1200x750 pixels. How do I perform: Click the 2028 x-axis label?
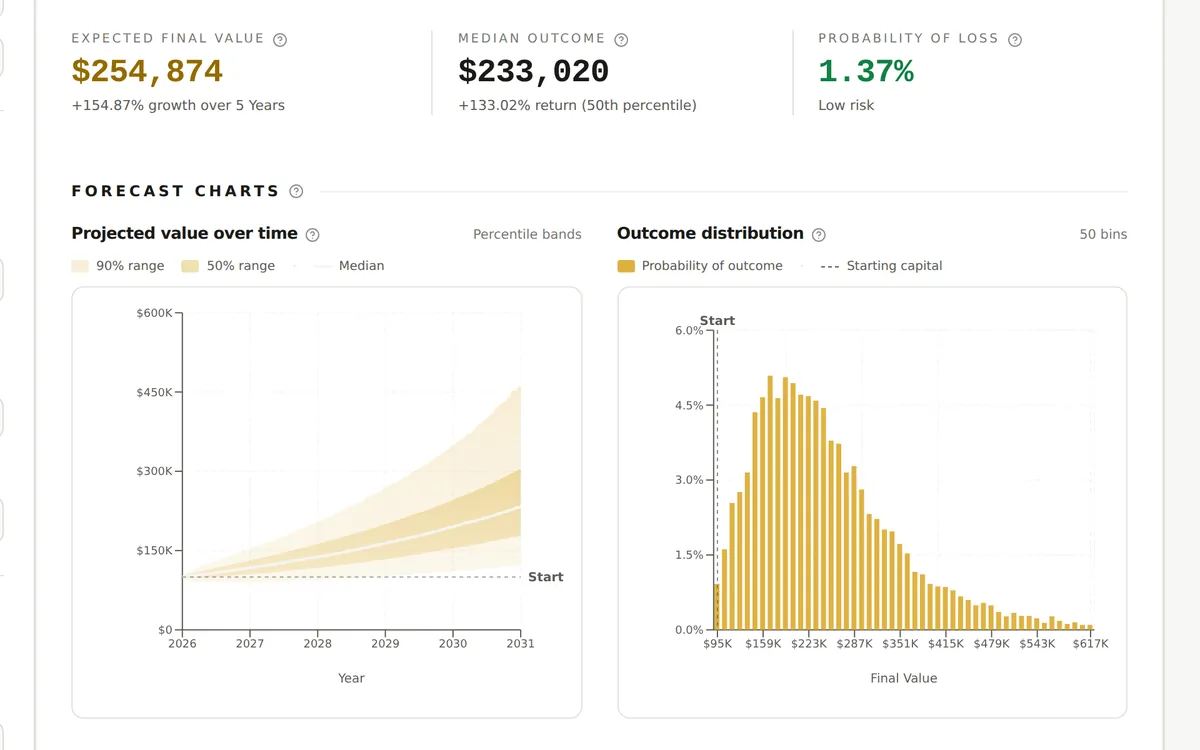318,643
